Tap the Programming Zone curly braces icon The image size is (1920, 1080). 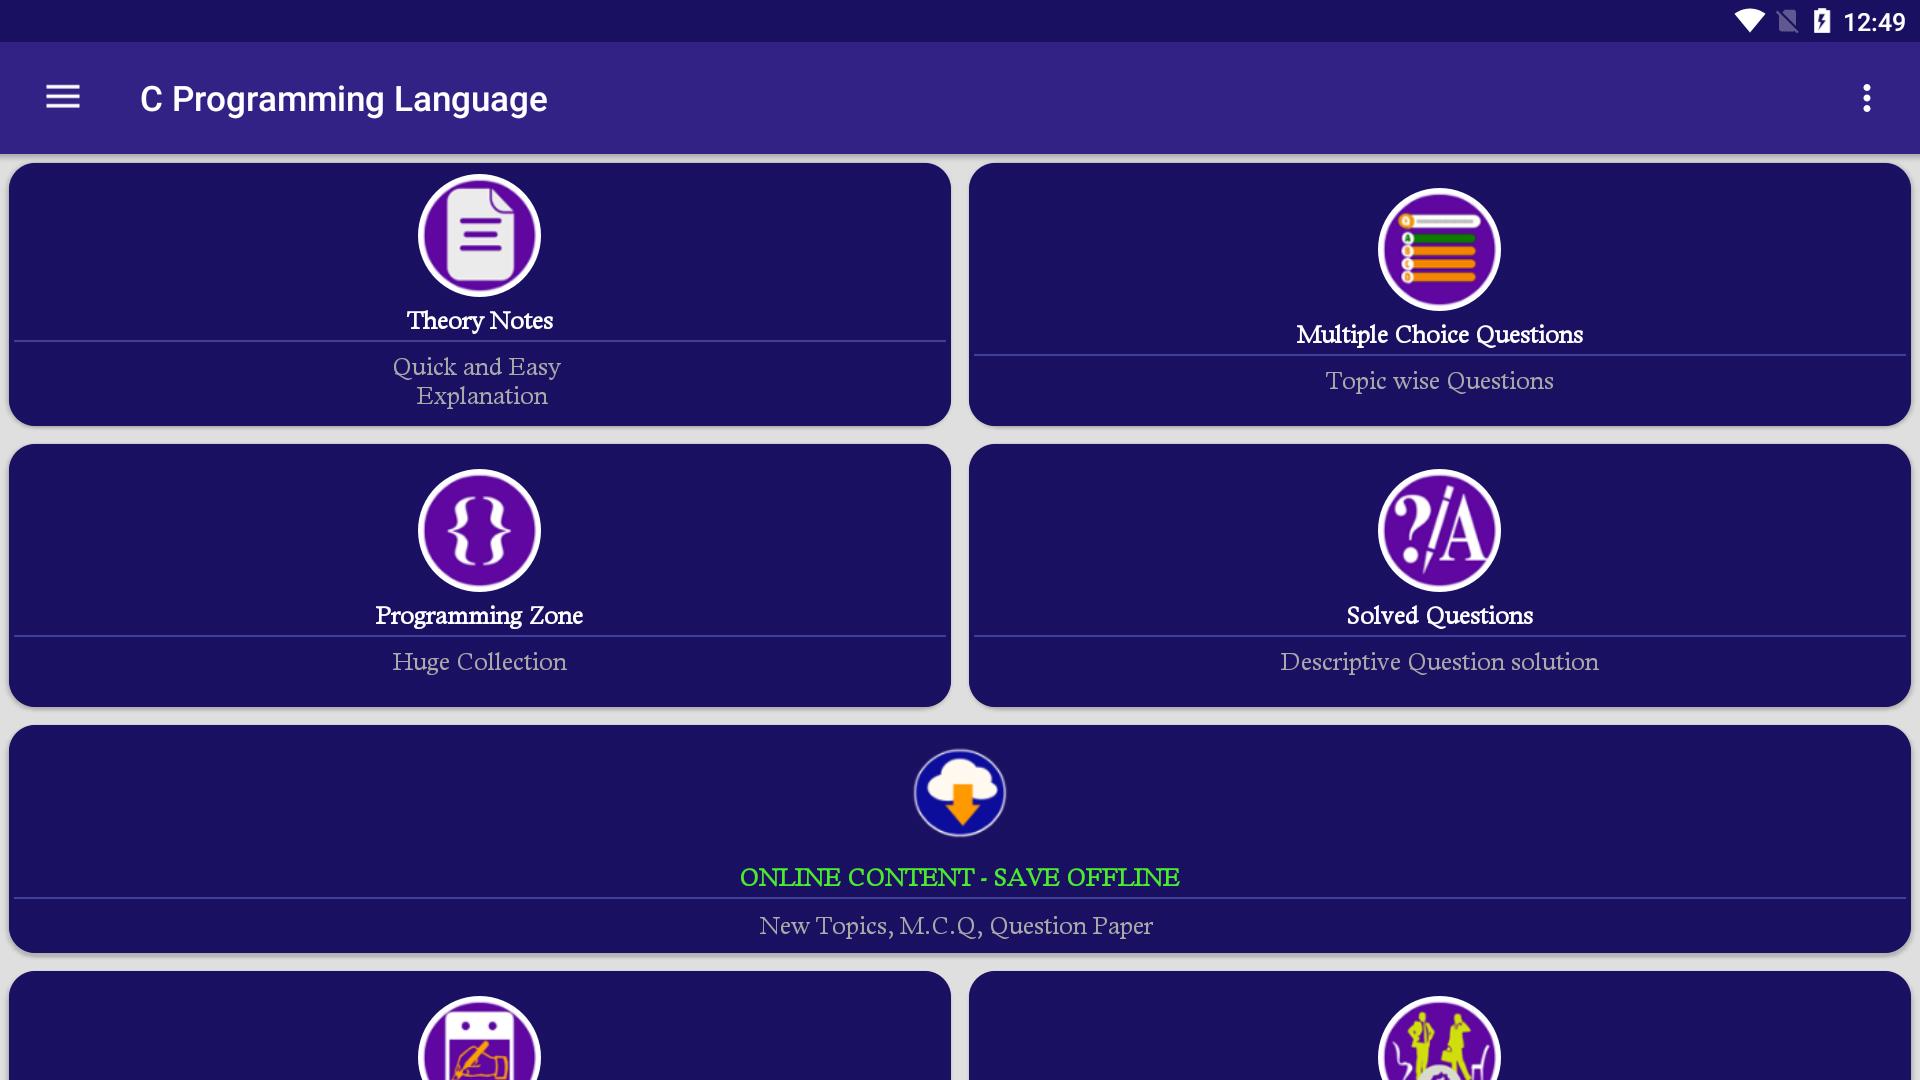coord(479,531)
